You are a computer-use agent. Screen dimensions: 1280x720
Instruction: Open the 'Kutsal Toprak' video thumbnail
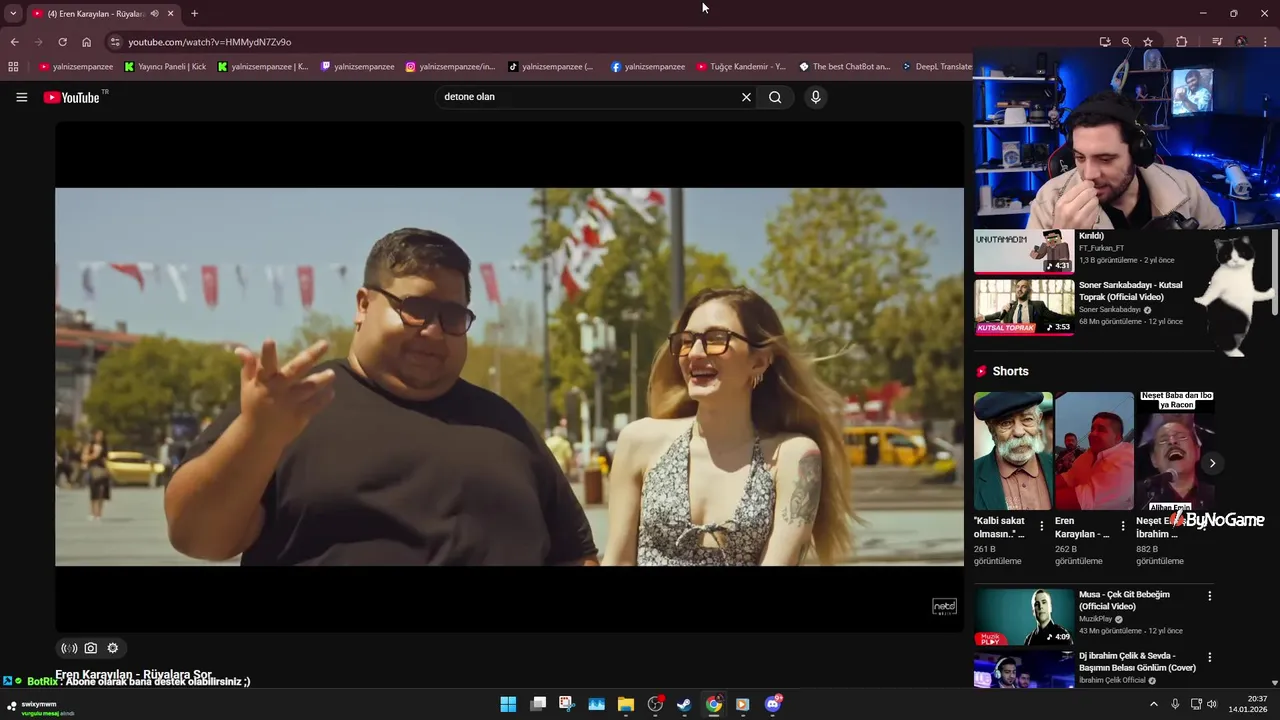(x=1024, y=306)
